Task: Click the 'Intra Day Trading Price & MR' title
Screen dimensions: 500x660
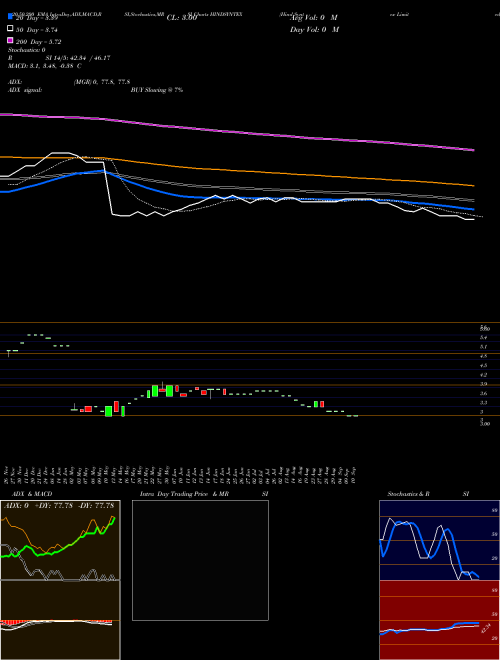Action: 184,494
